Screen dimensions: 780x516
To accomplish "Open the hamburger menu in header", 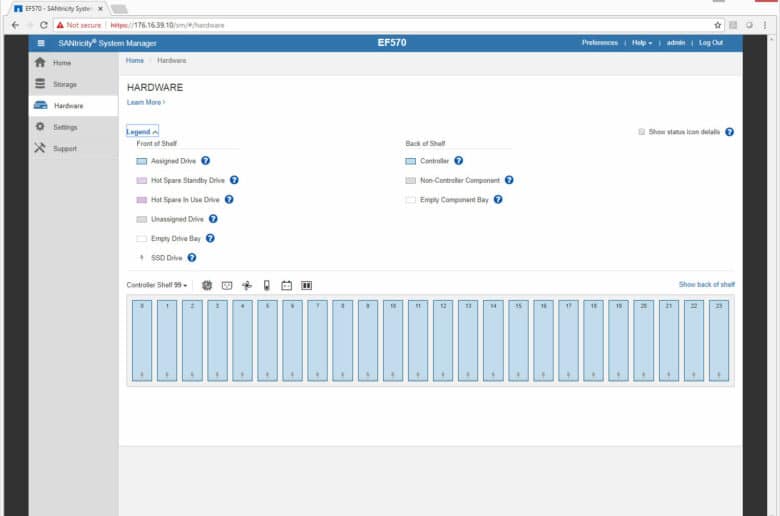I will tap(41, 43).
